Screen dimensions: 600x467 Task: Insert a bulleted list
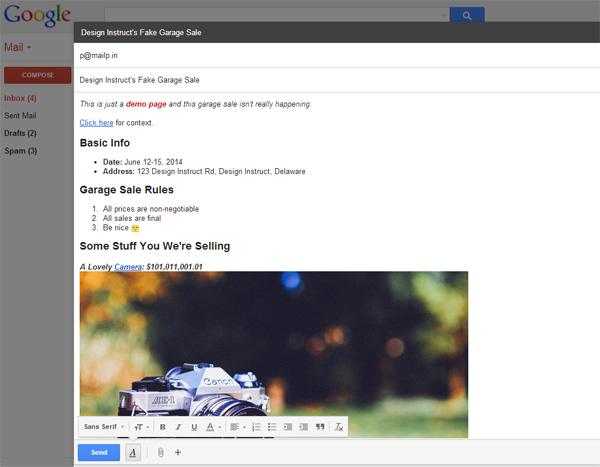point(272,427)
